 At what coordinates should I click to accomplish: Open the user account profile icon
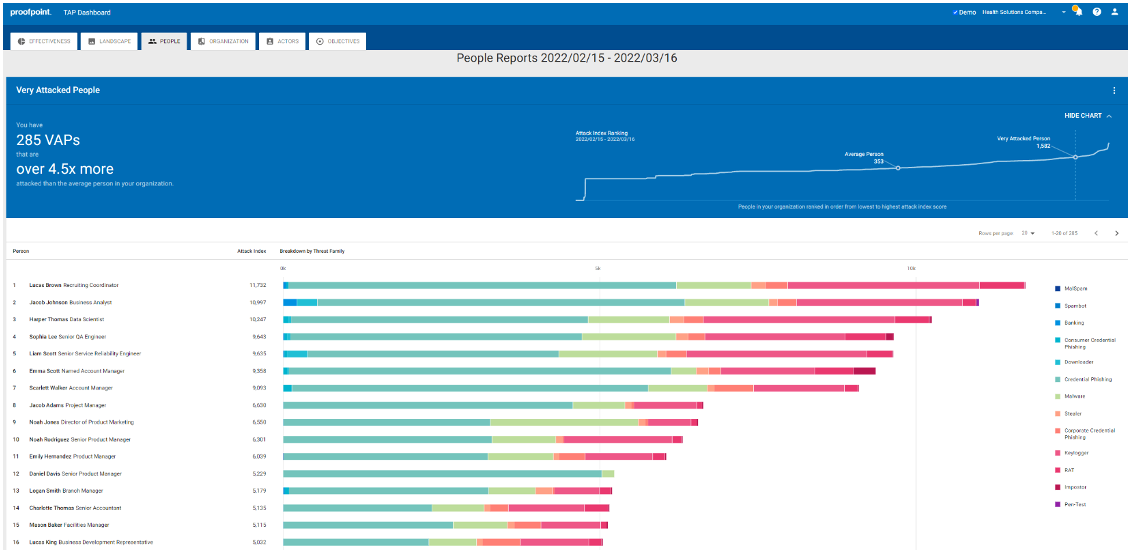[1114, 12]
